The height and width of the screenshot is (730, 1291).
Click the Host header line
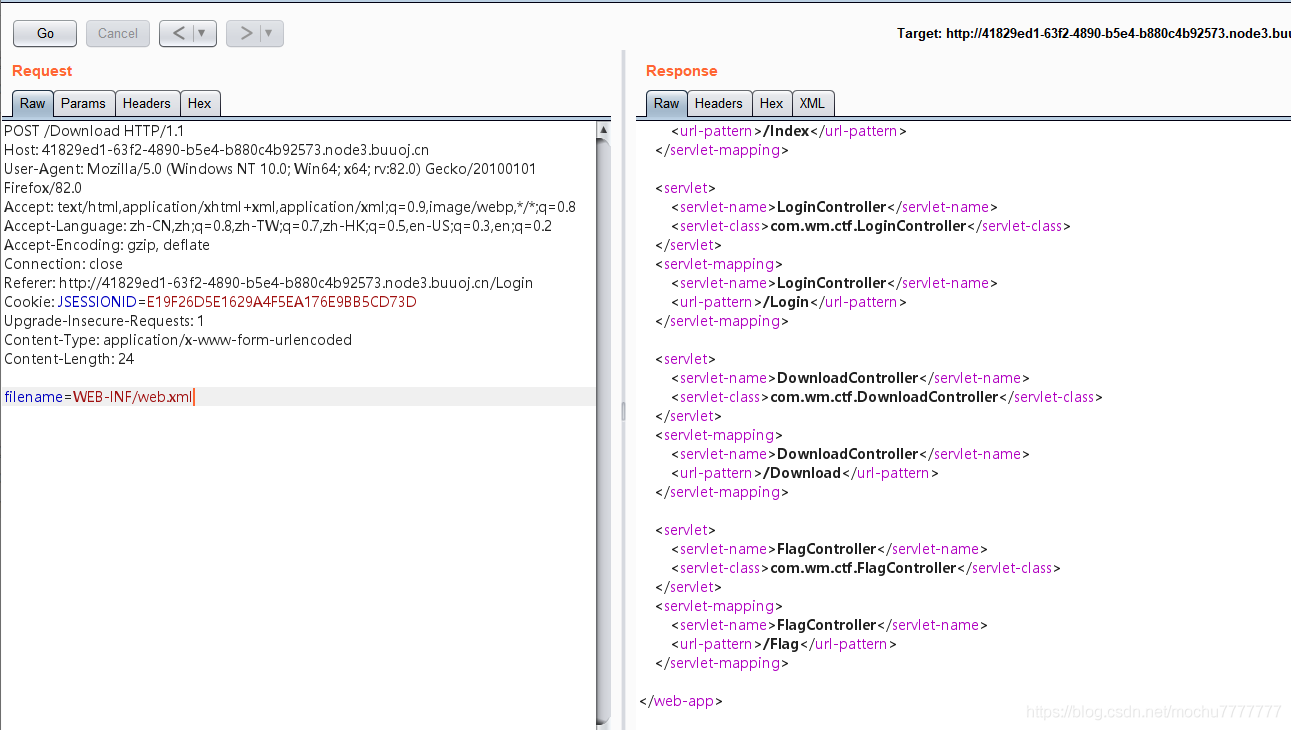(x=216, y=150)
